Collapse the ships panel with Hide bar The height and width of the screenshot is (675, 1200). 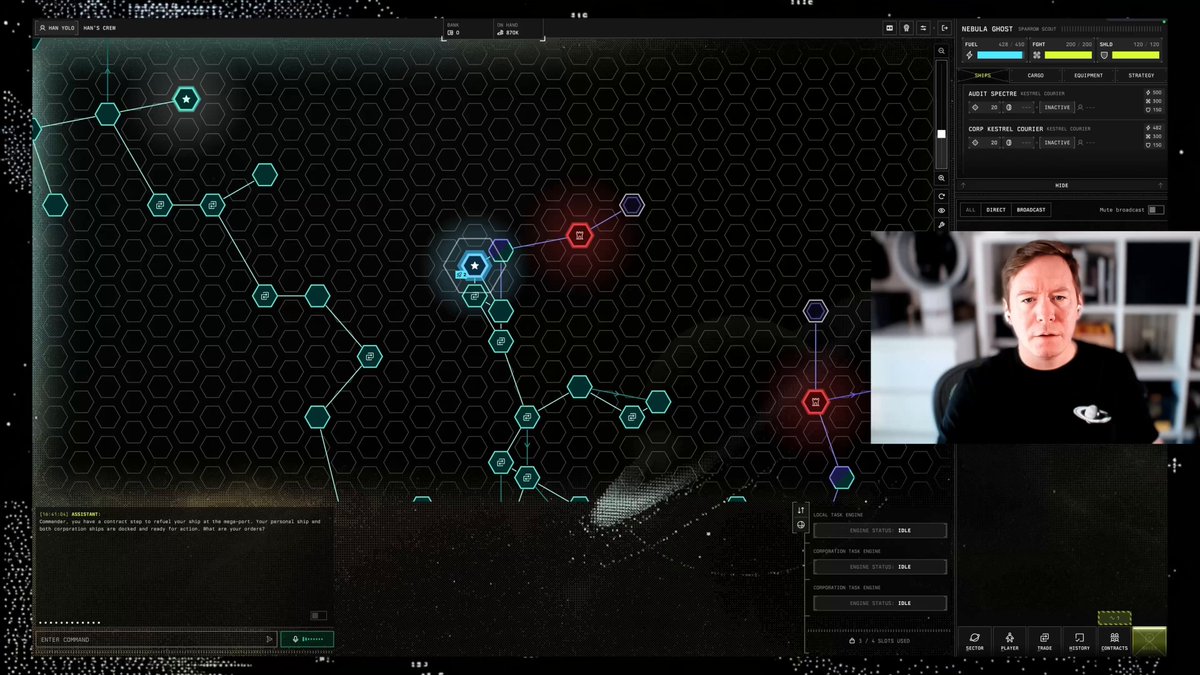click(1062, 185)
